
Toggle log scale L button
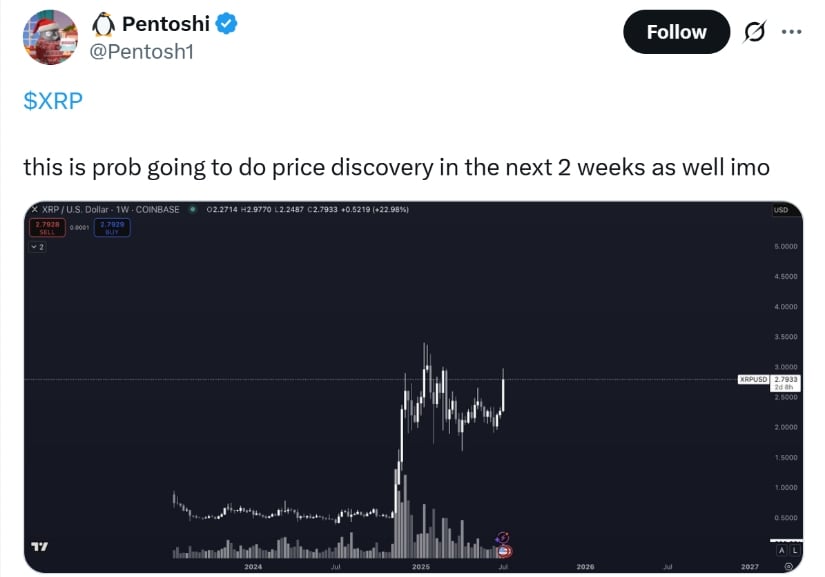coord(794,550)
